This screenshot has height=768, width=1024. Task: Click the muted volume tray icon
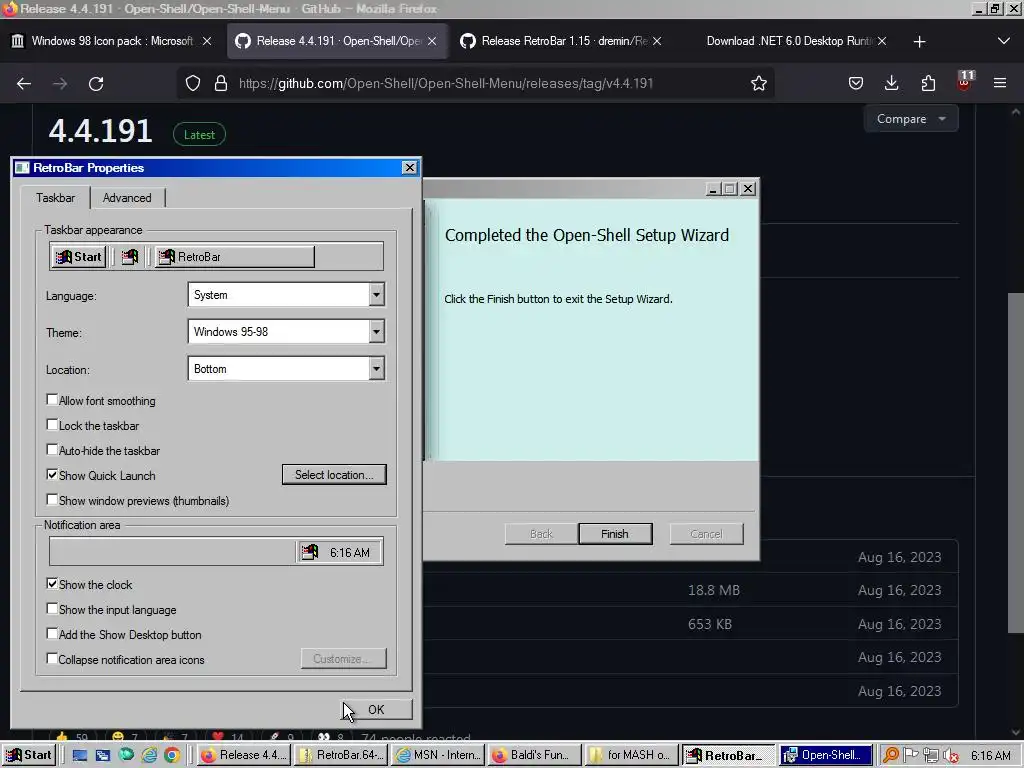coord(951,756)
